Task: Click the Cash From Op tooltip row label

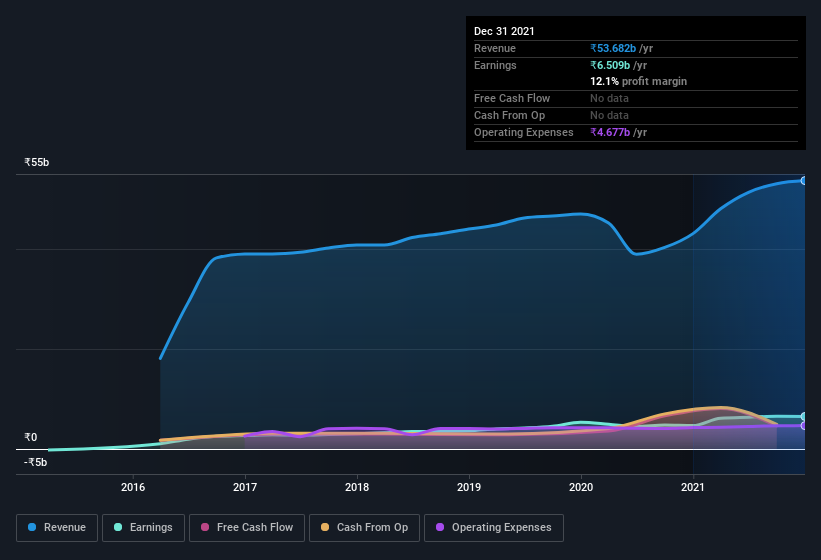Action: pos(509,115)
